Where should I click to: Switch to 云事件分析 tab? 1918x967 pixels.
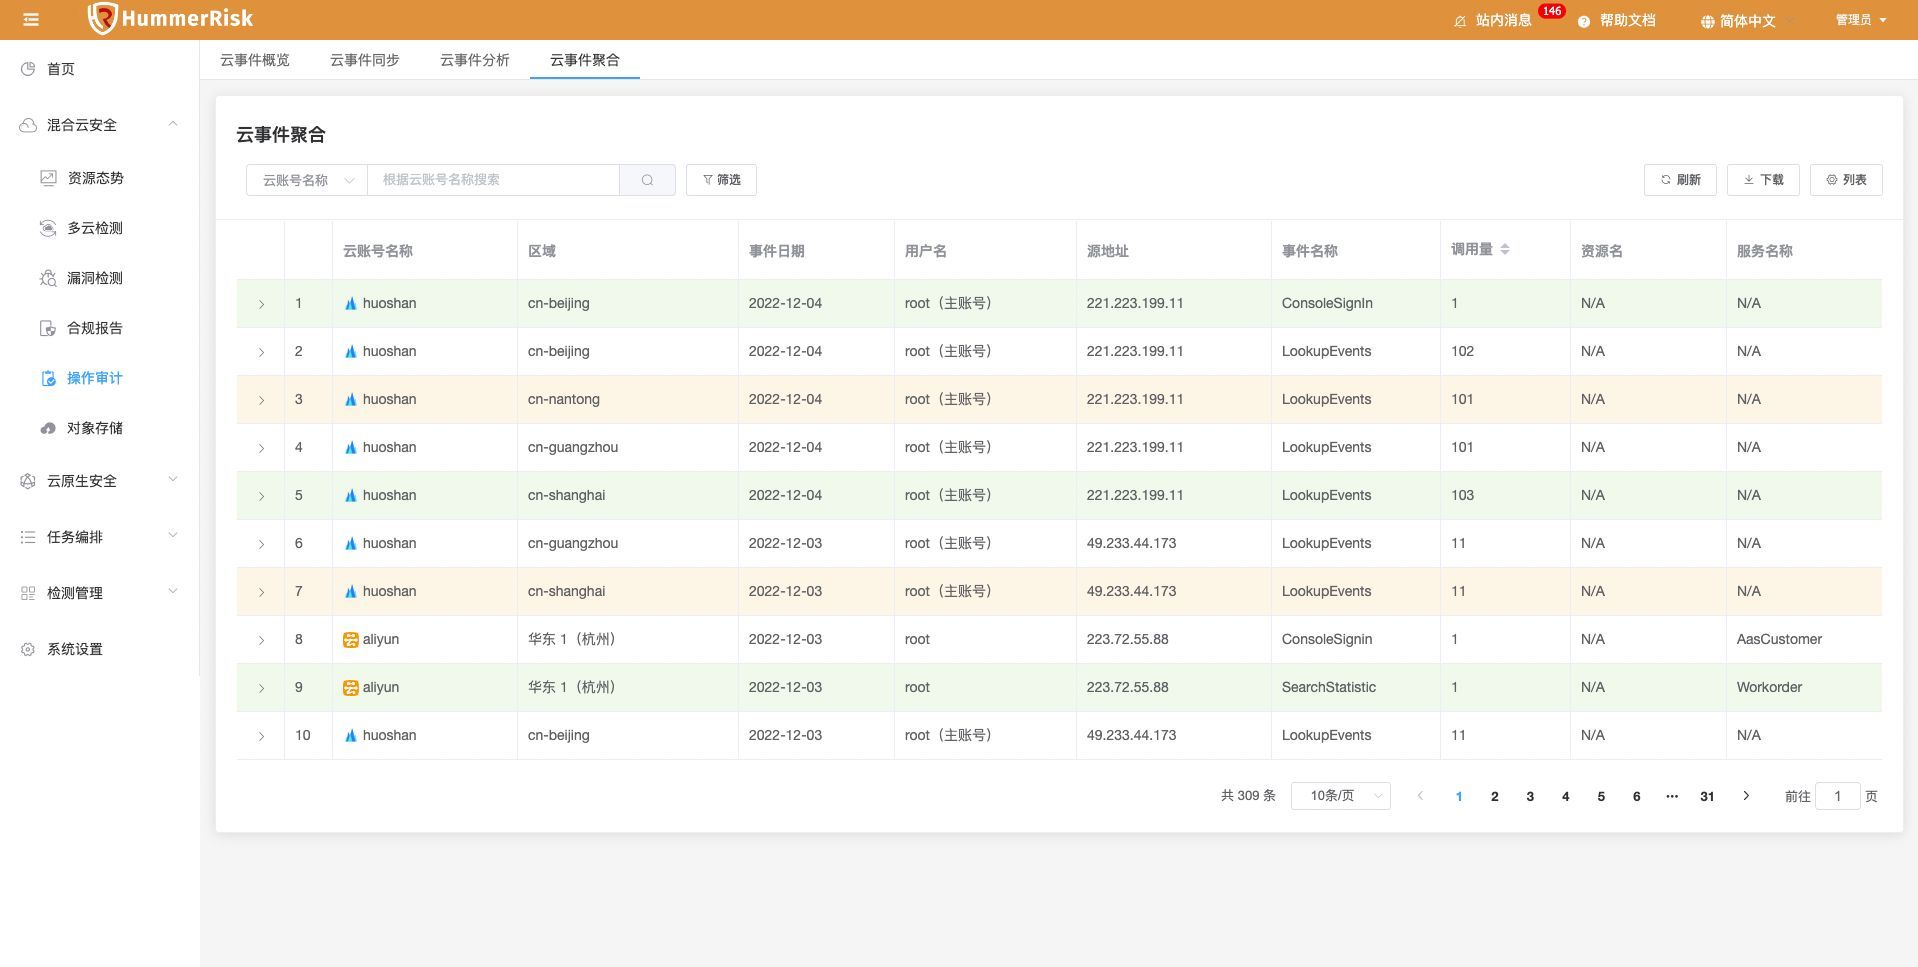click(x=475, y=60)
